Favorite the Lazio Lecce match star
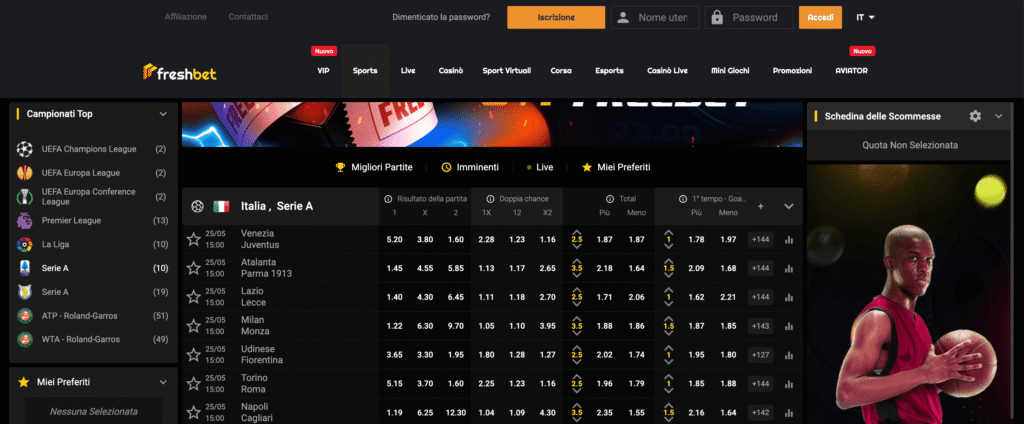Viewport: 1024px width, 424px height. (193, 297)
